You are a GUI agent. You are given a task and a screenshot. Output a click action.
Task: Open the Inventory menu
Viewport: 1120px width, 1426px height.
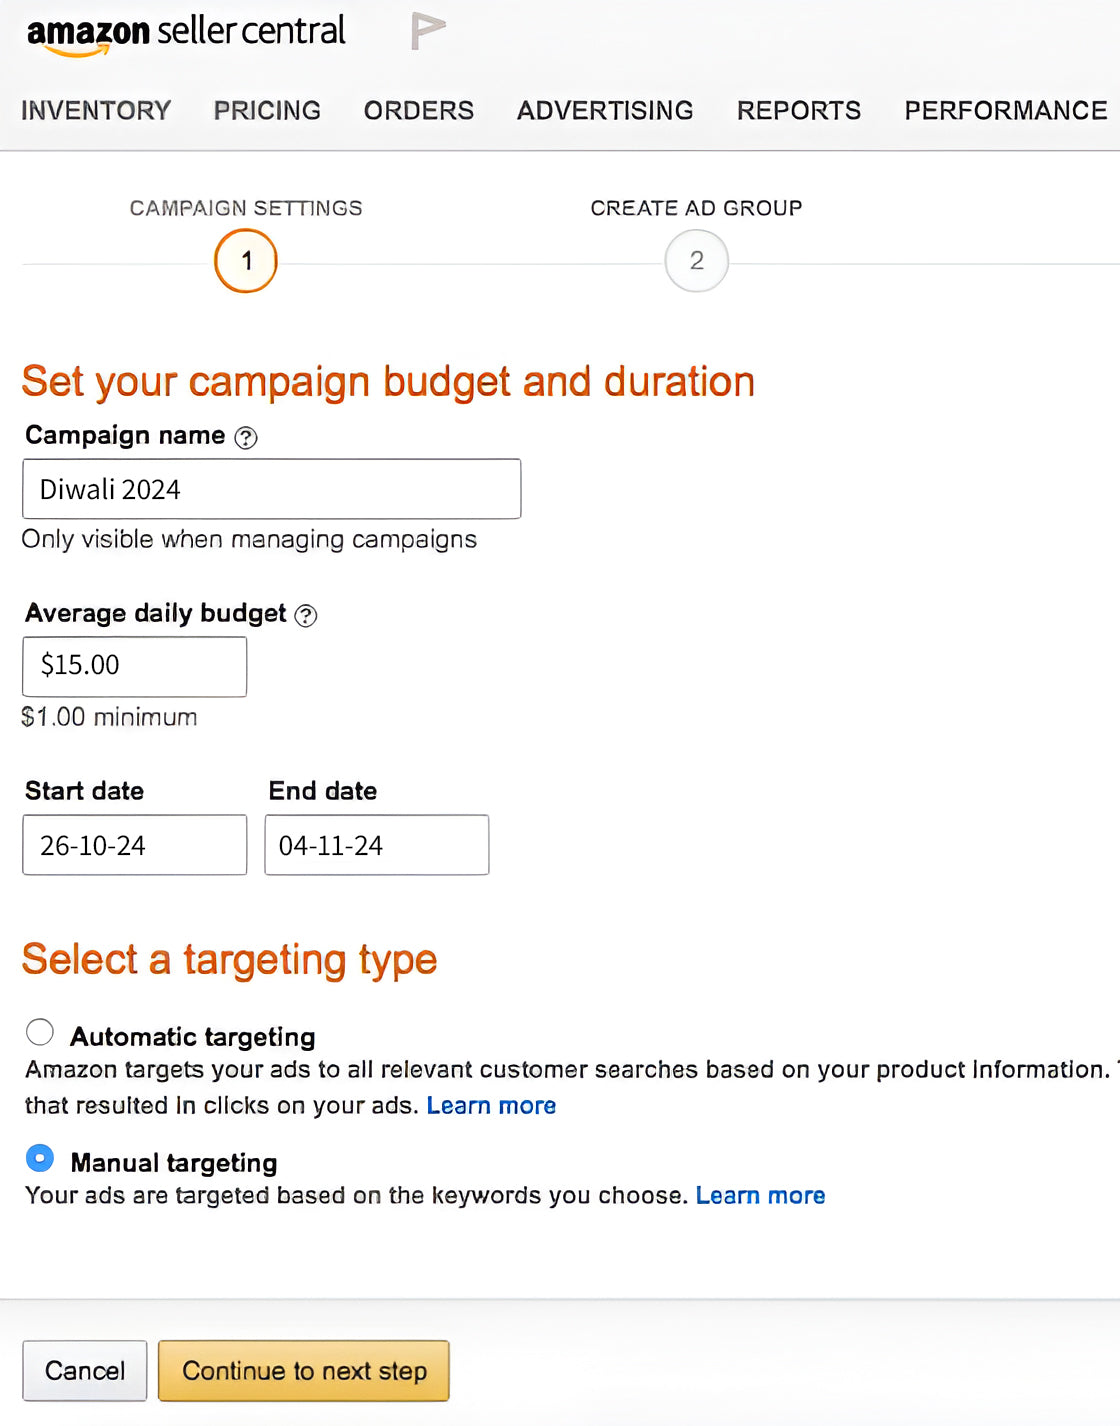pyautogui.click(x=96, y=110)
